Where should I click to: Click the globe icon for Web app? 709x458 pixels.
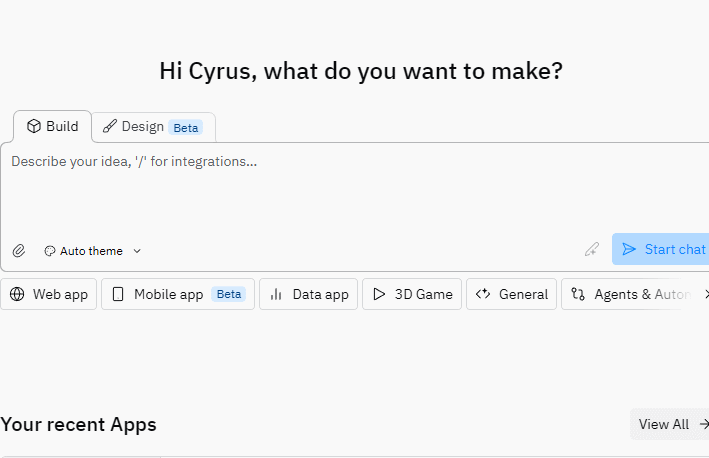[x=18, y=294]
